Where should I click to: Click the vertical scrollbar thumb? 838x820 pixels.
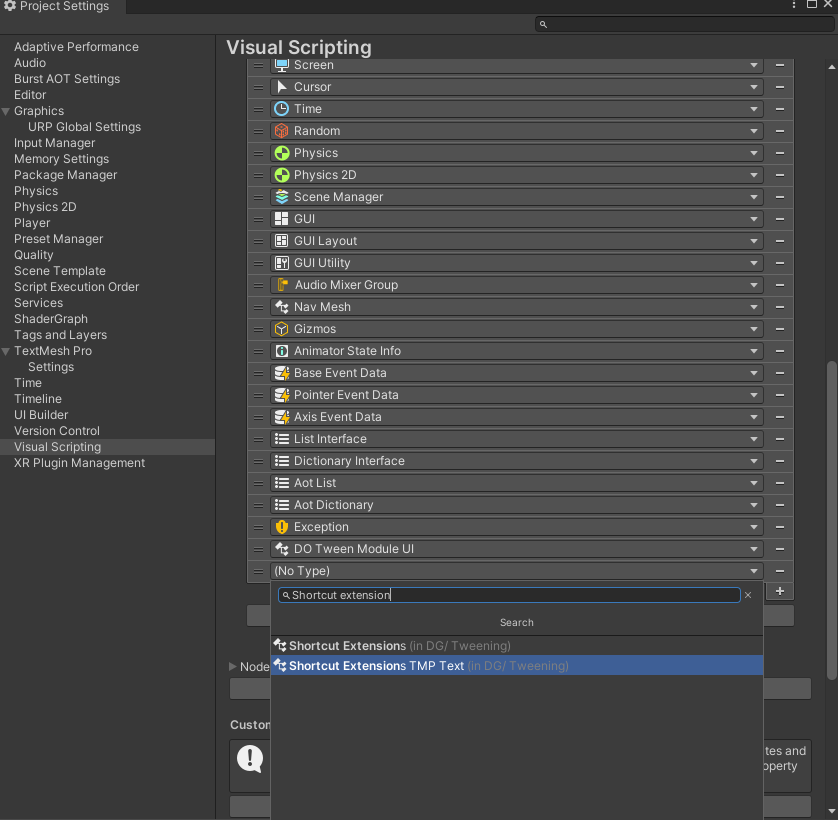831,521
